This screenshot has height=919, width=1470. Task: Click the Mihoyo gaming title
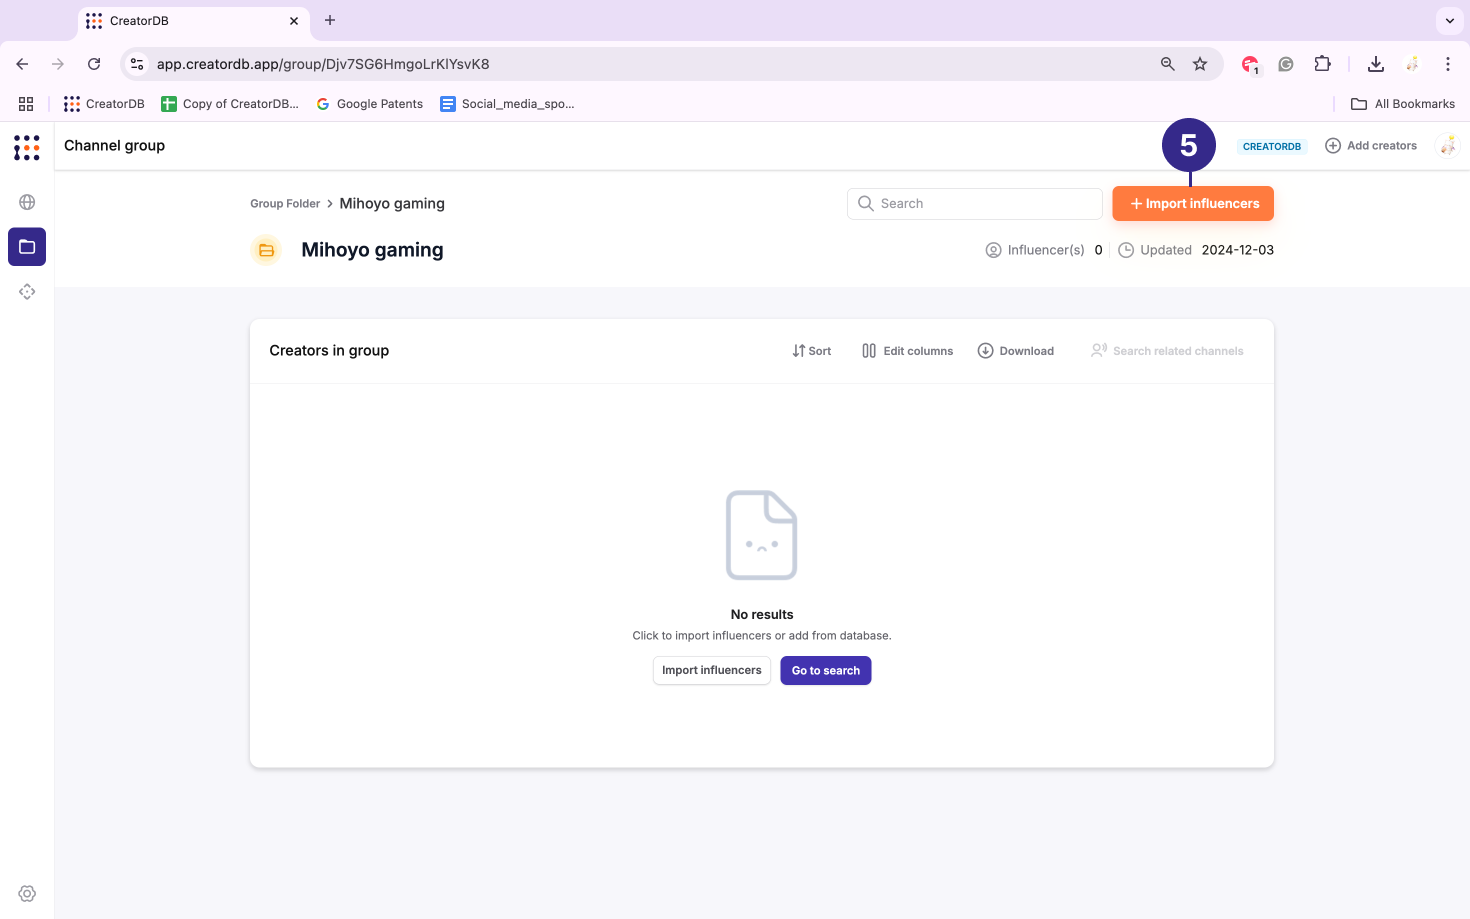372,250
